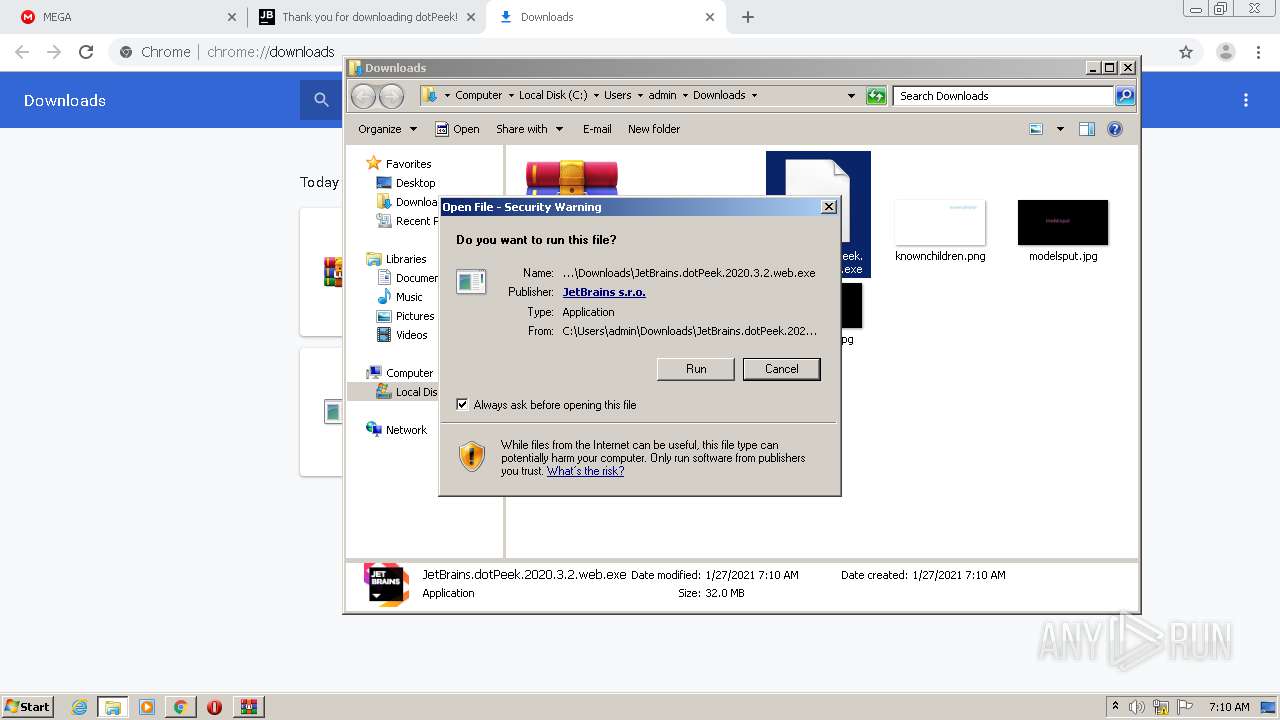Click the Explorer Forward navigation arrow
The height and width of the screenshot is (720, 1280).
pos(391,96)
